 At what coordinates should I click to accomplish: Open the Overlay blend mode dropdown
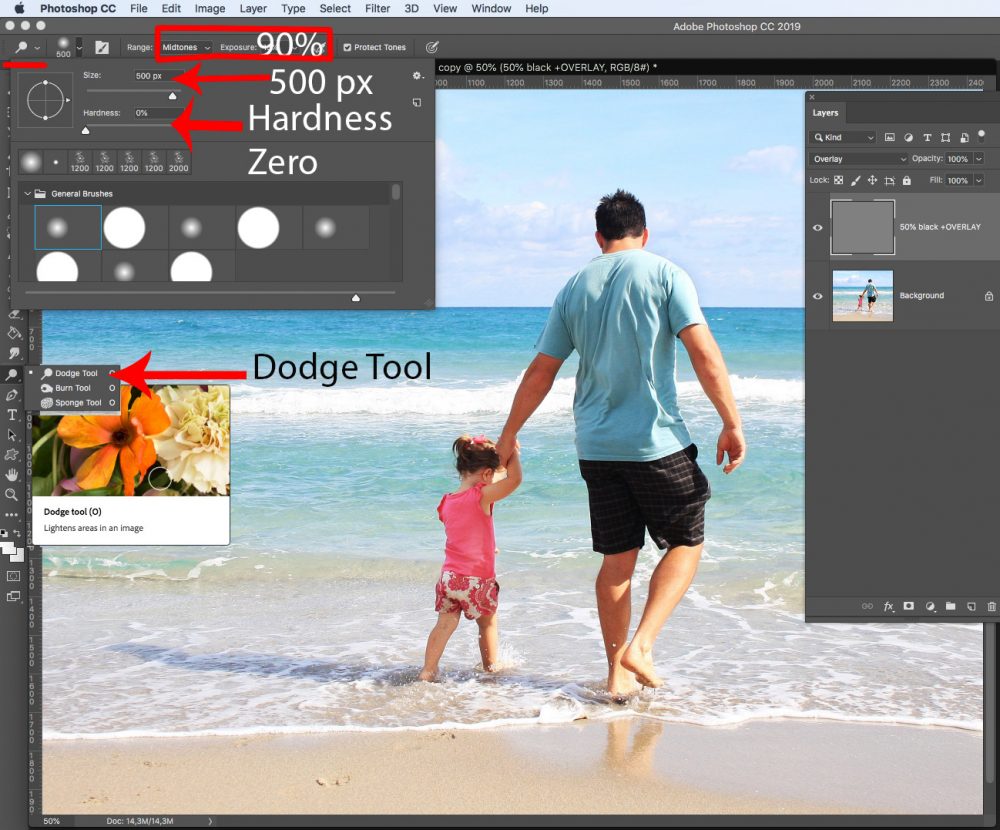858,159
